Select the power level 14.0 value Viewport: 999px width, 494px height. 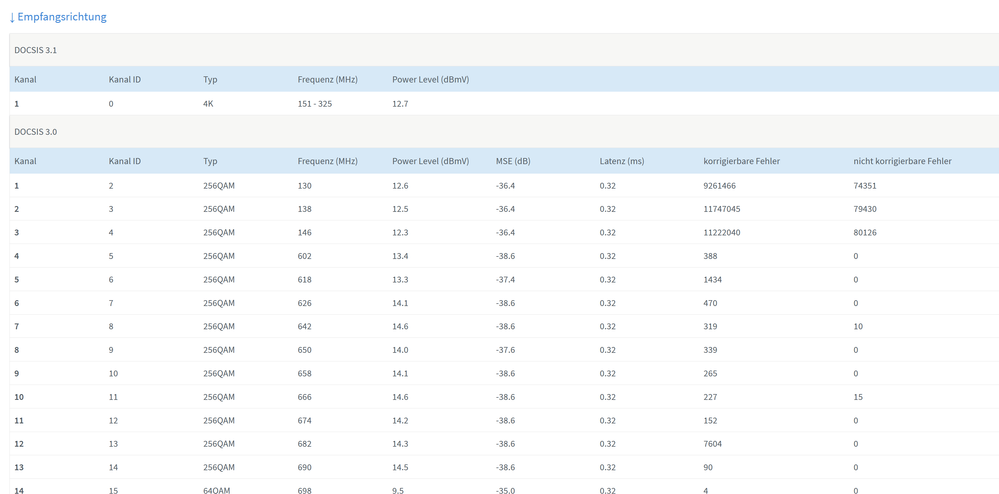click(400, 350)
